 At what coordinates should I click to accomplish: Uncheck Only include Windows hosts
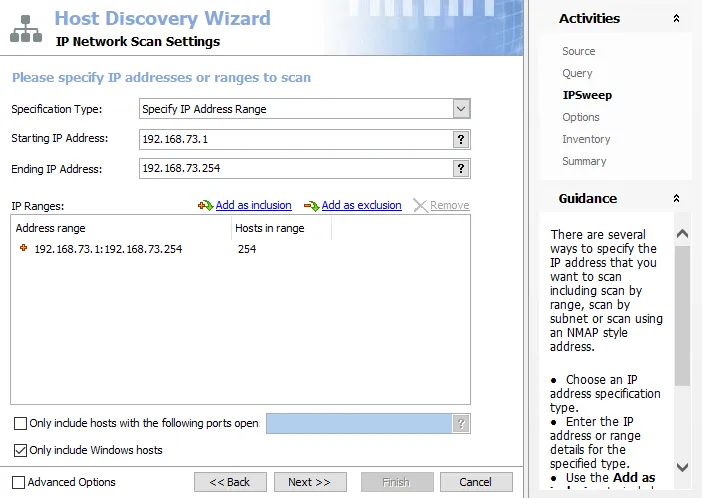(20, 450)
